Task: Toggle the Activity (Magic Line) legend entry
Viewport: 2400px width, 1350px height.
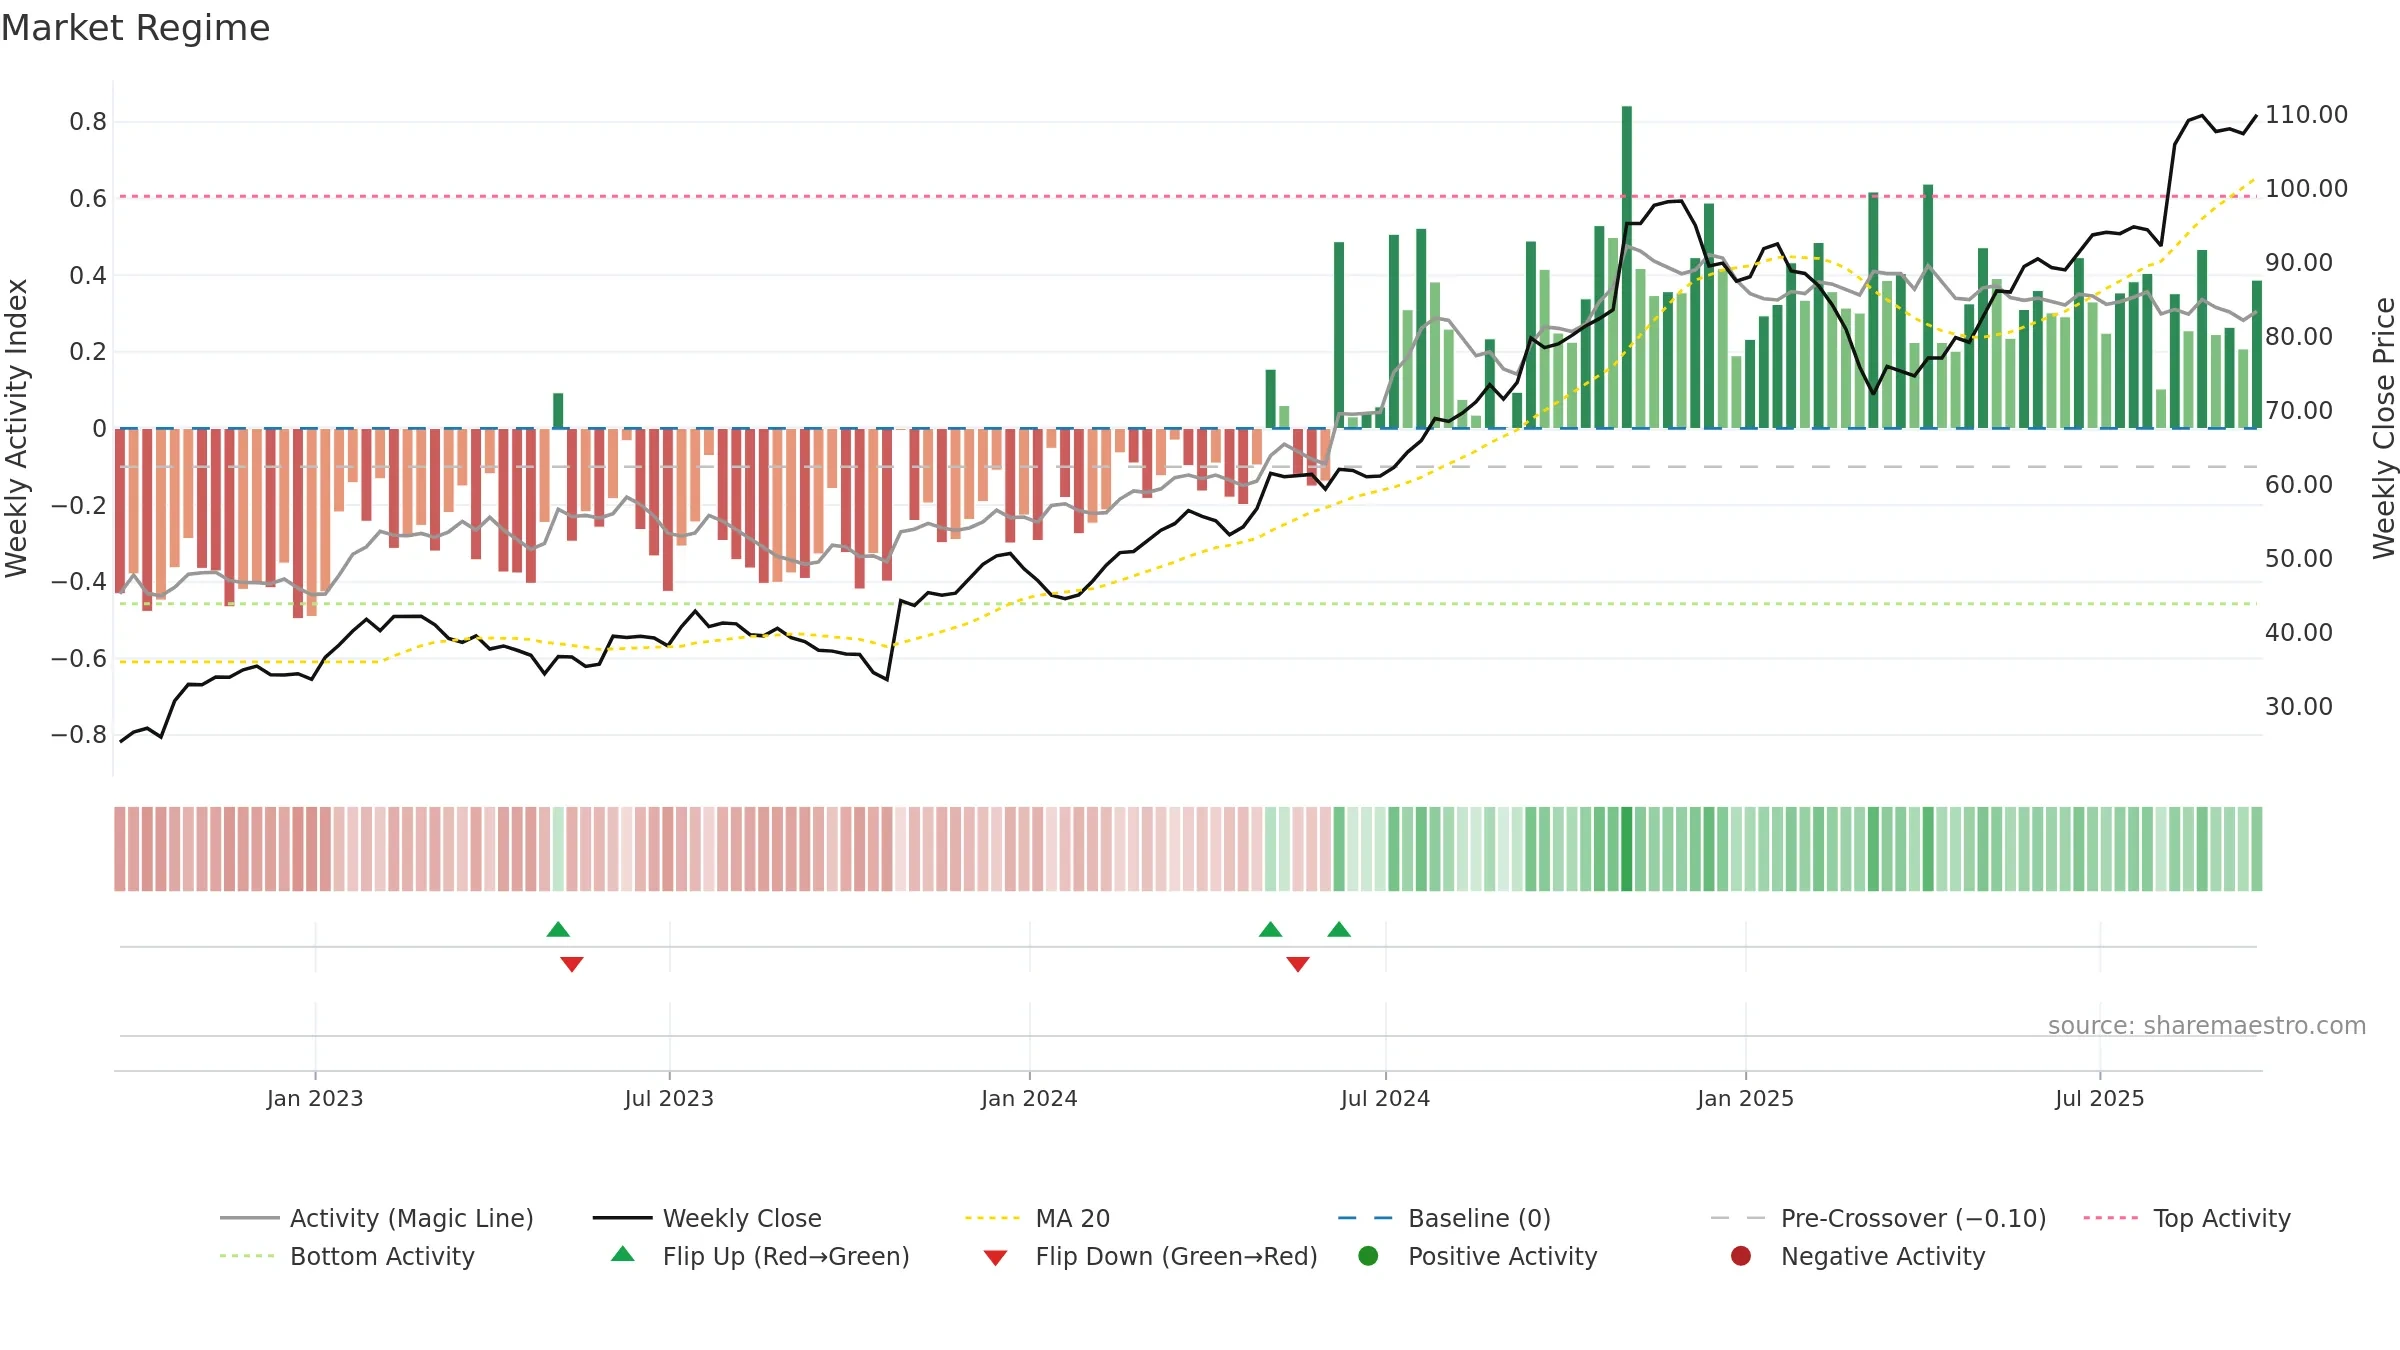Action: pyautogui.click(x=377, y=1218)
